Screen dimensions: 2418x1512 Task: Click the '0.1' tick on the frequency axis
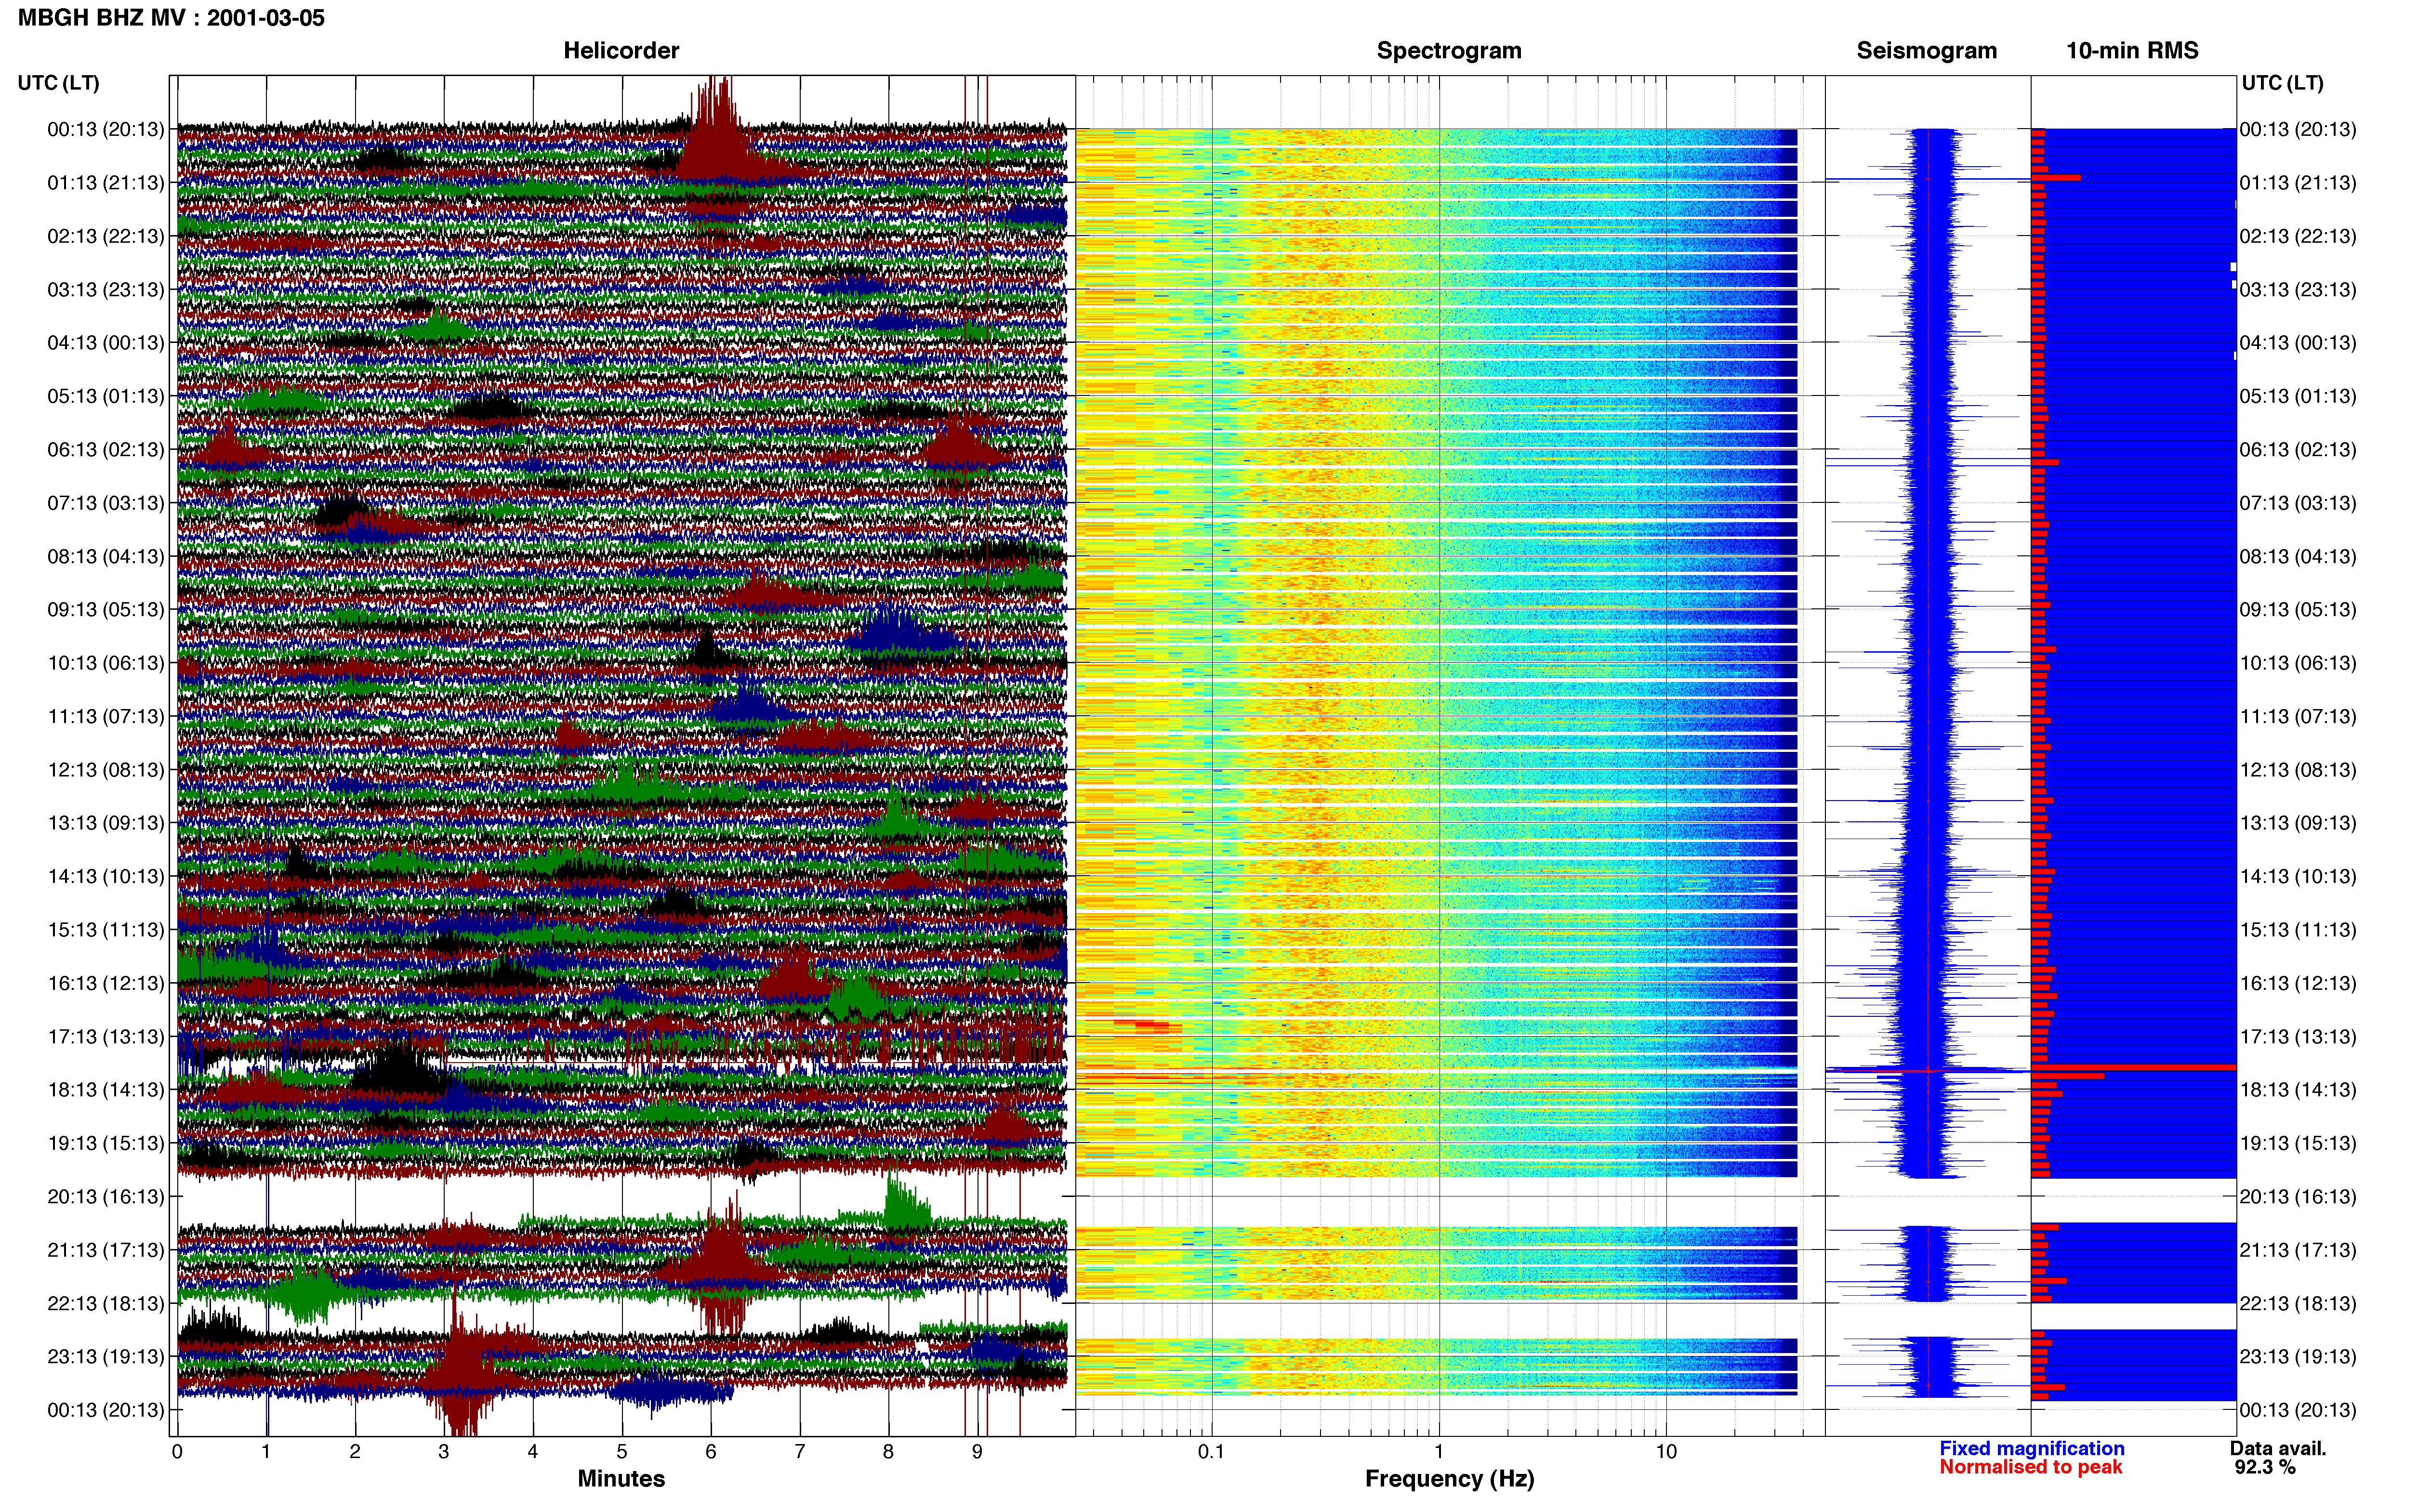1211,1452
